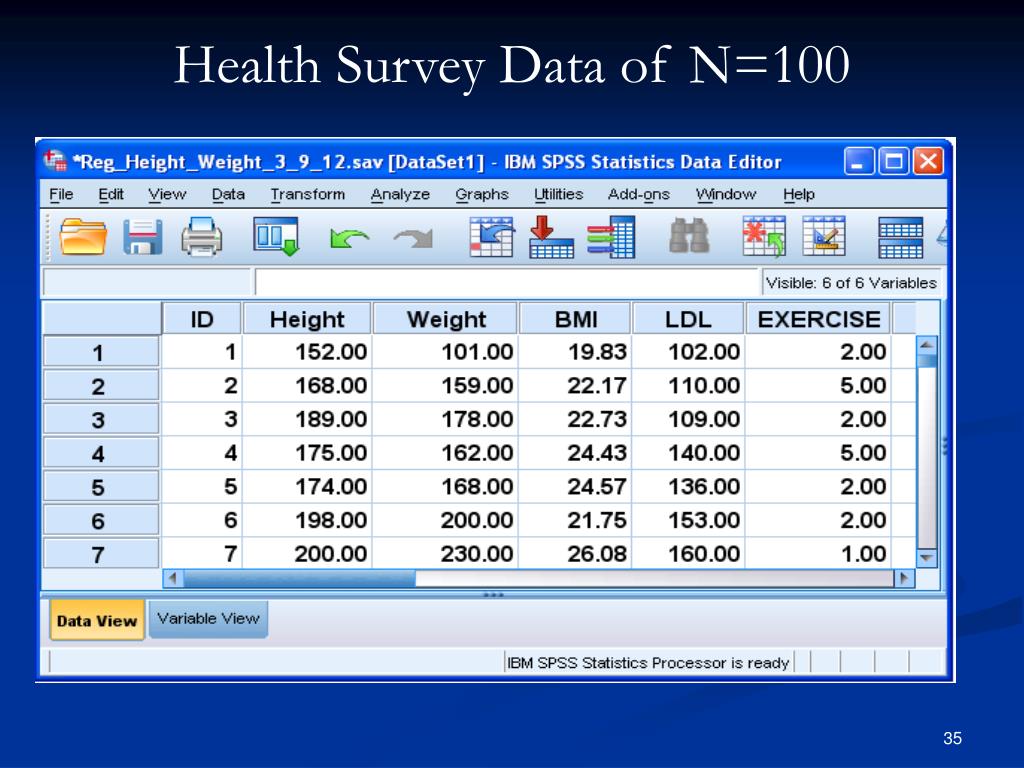Click the Insert variable icon
This screenshot has height=768, width=1024.
click(824, 236)
